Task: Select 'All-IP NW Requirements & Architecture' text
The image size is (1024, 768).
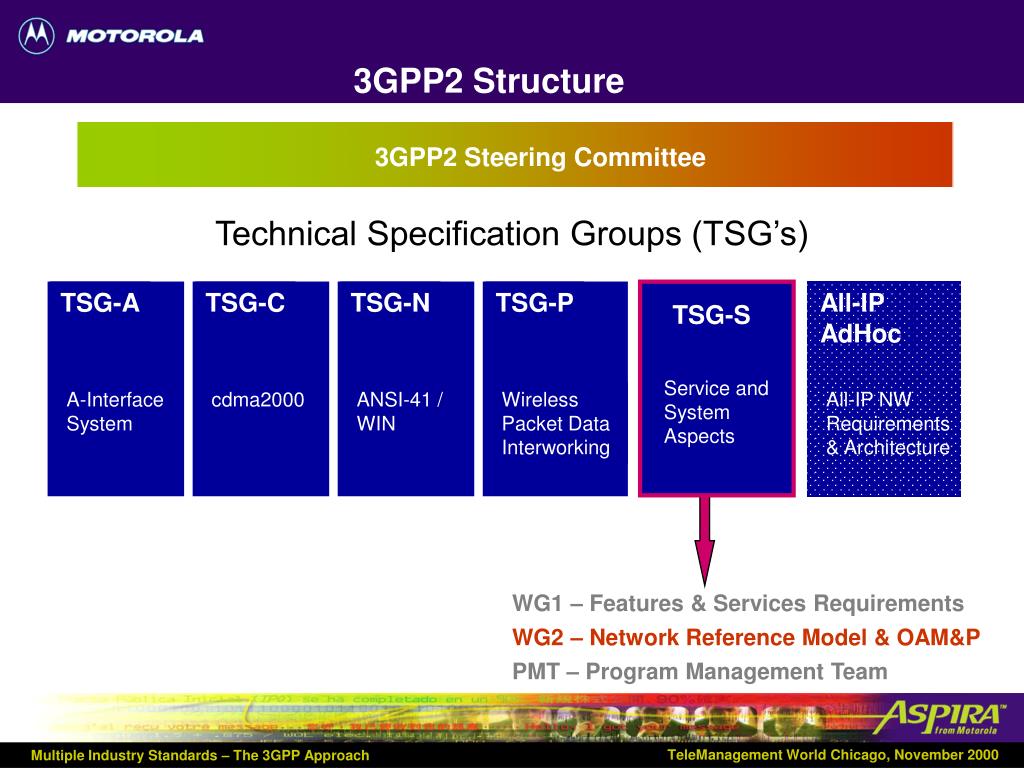Action: click(x=888, y=423)
